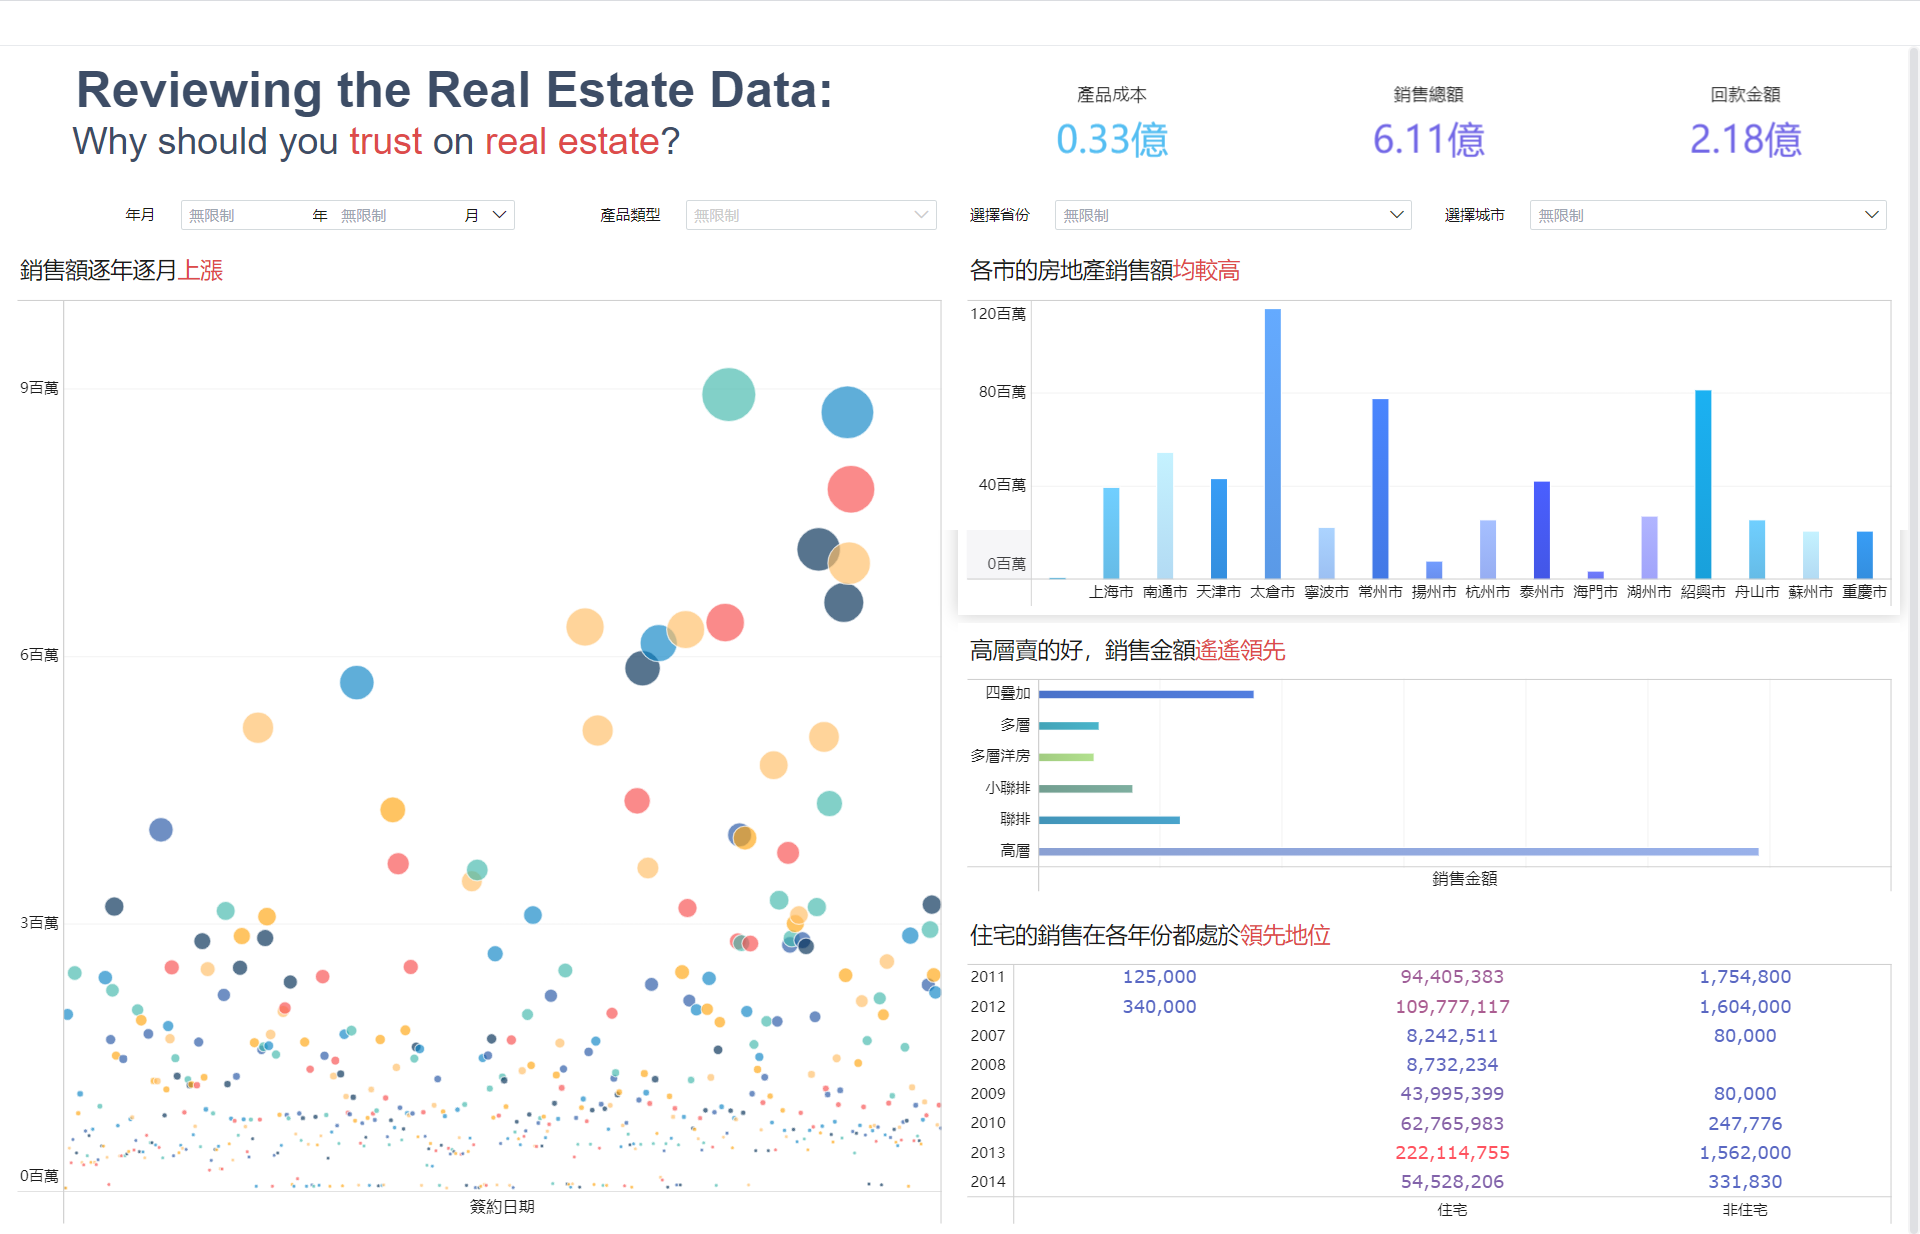This screenshot has height=1234, width=1920.
Task: Expand the 產品類型 dropdown
Action: tap(811, 215)
